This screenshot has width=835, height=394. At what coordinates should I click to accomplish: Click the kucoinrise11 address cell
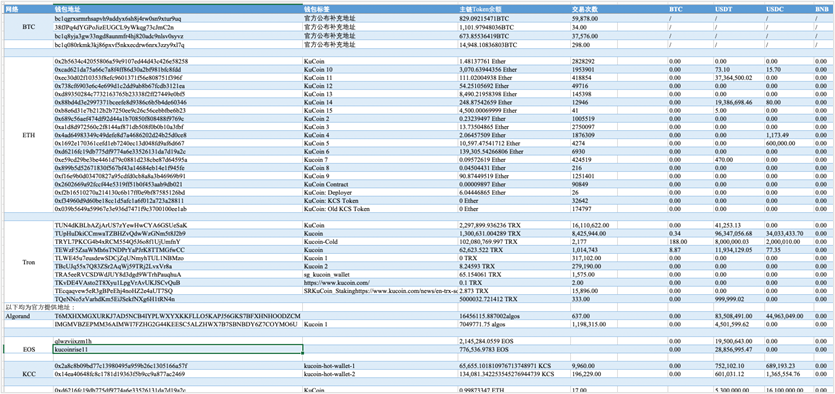178,349
